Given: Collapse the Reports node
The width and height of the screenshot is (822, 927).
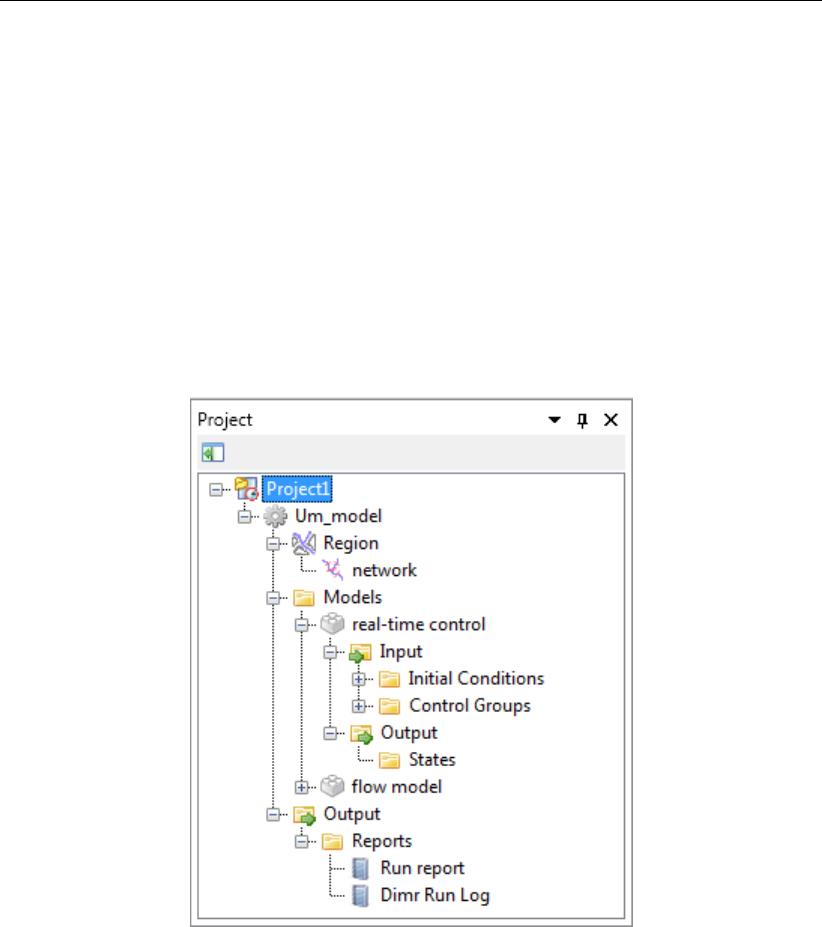Looking at the screenshot, I should click(302, 841).
